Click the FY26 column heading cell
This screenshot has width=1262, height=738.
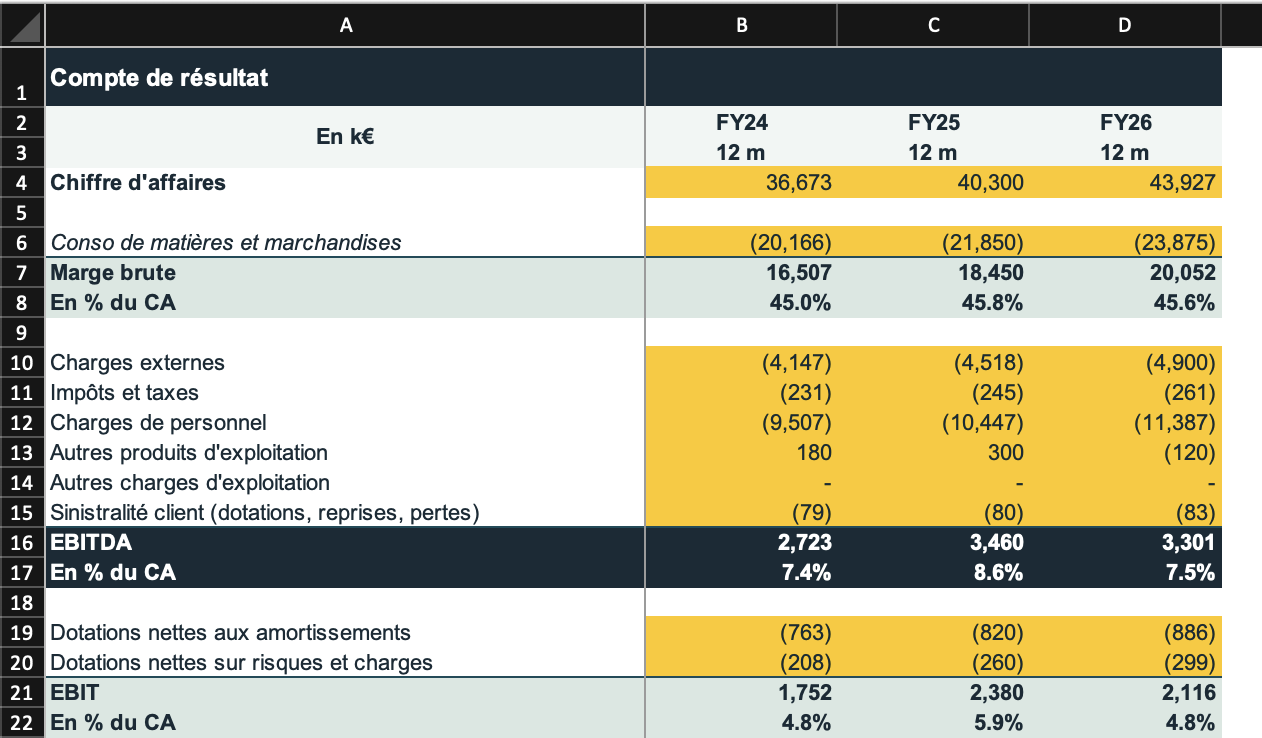[x=1125, y=123]
